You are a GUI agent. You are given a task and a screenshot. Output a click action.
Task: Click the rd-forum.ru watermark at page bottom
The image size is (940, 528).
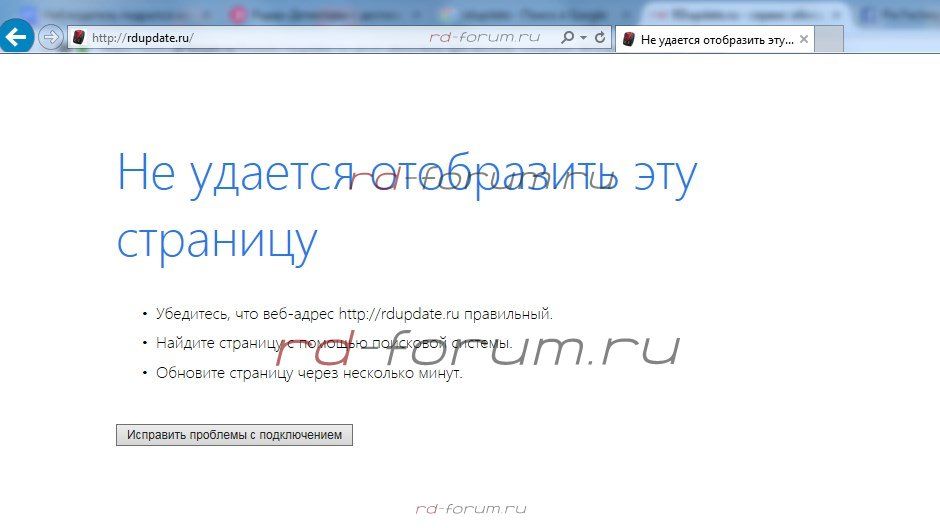pyautogui.click(x=470, y=508)
